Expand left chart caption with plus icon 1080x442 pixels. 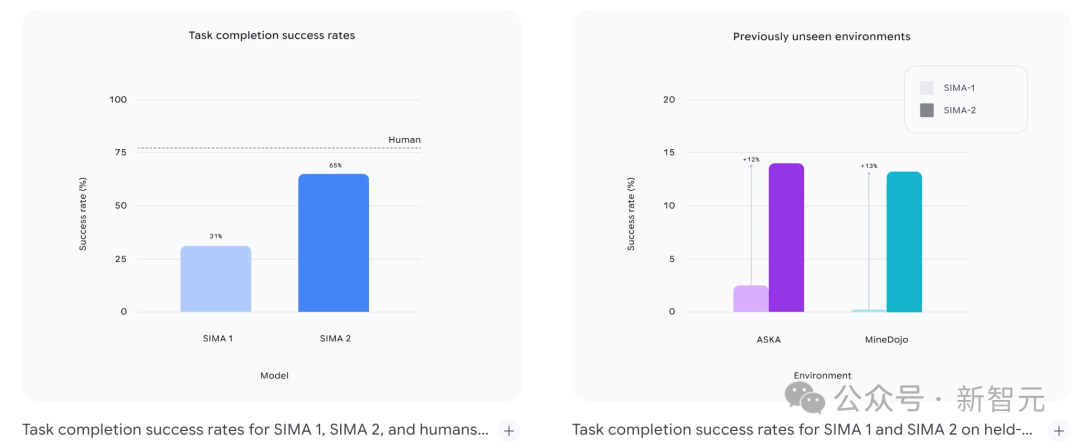pos(509,431)
